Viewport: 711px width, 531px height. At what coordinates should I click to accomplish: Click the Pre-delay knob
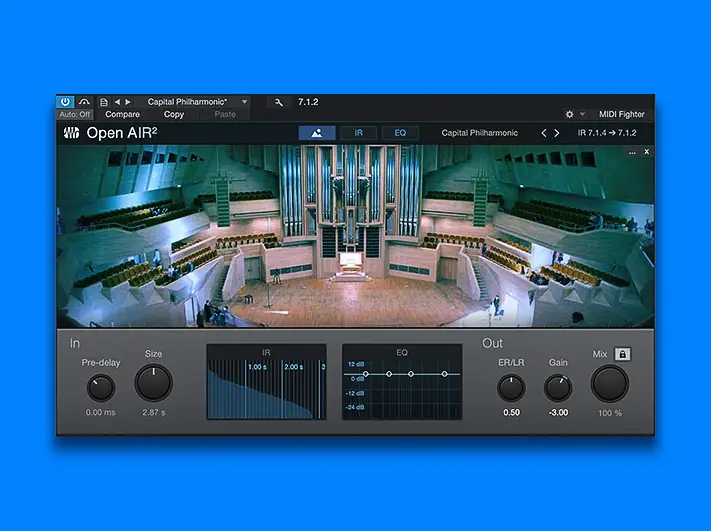[x=101, y=388]
